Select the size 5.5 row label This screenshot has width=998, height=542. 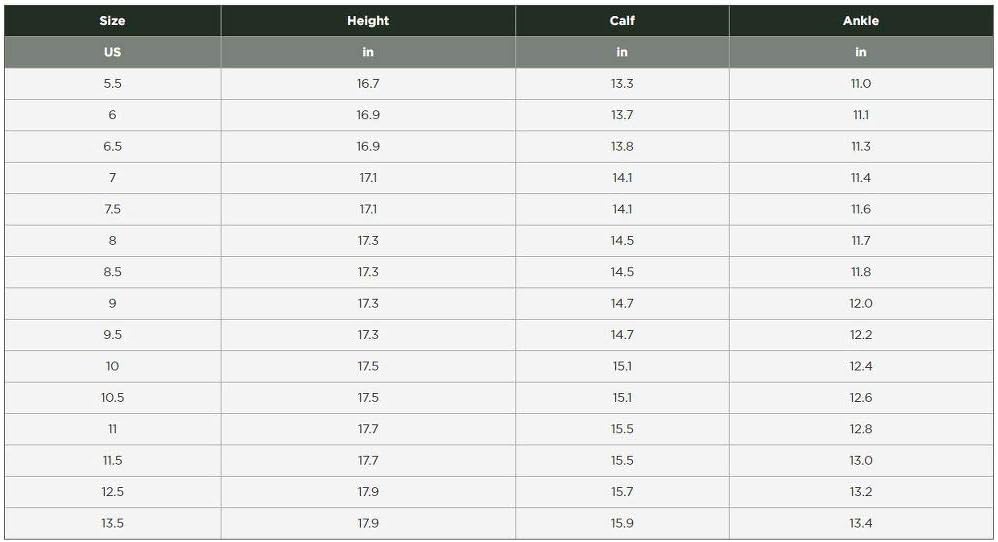coord(112,84)
